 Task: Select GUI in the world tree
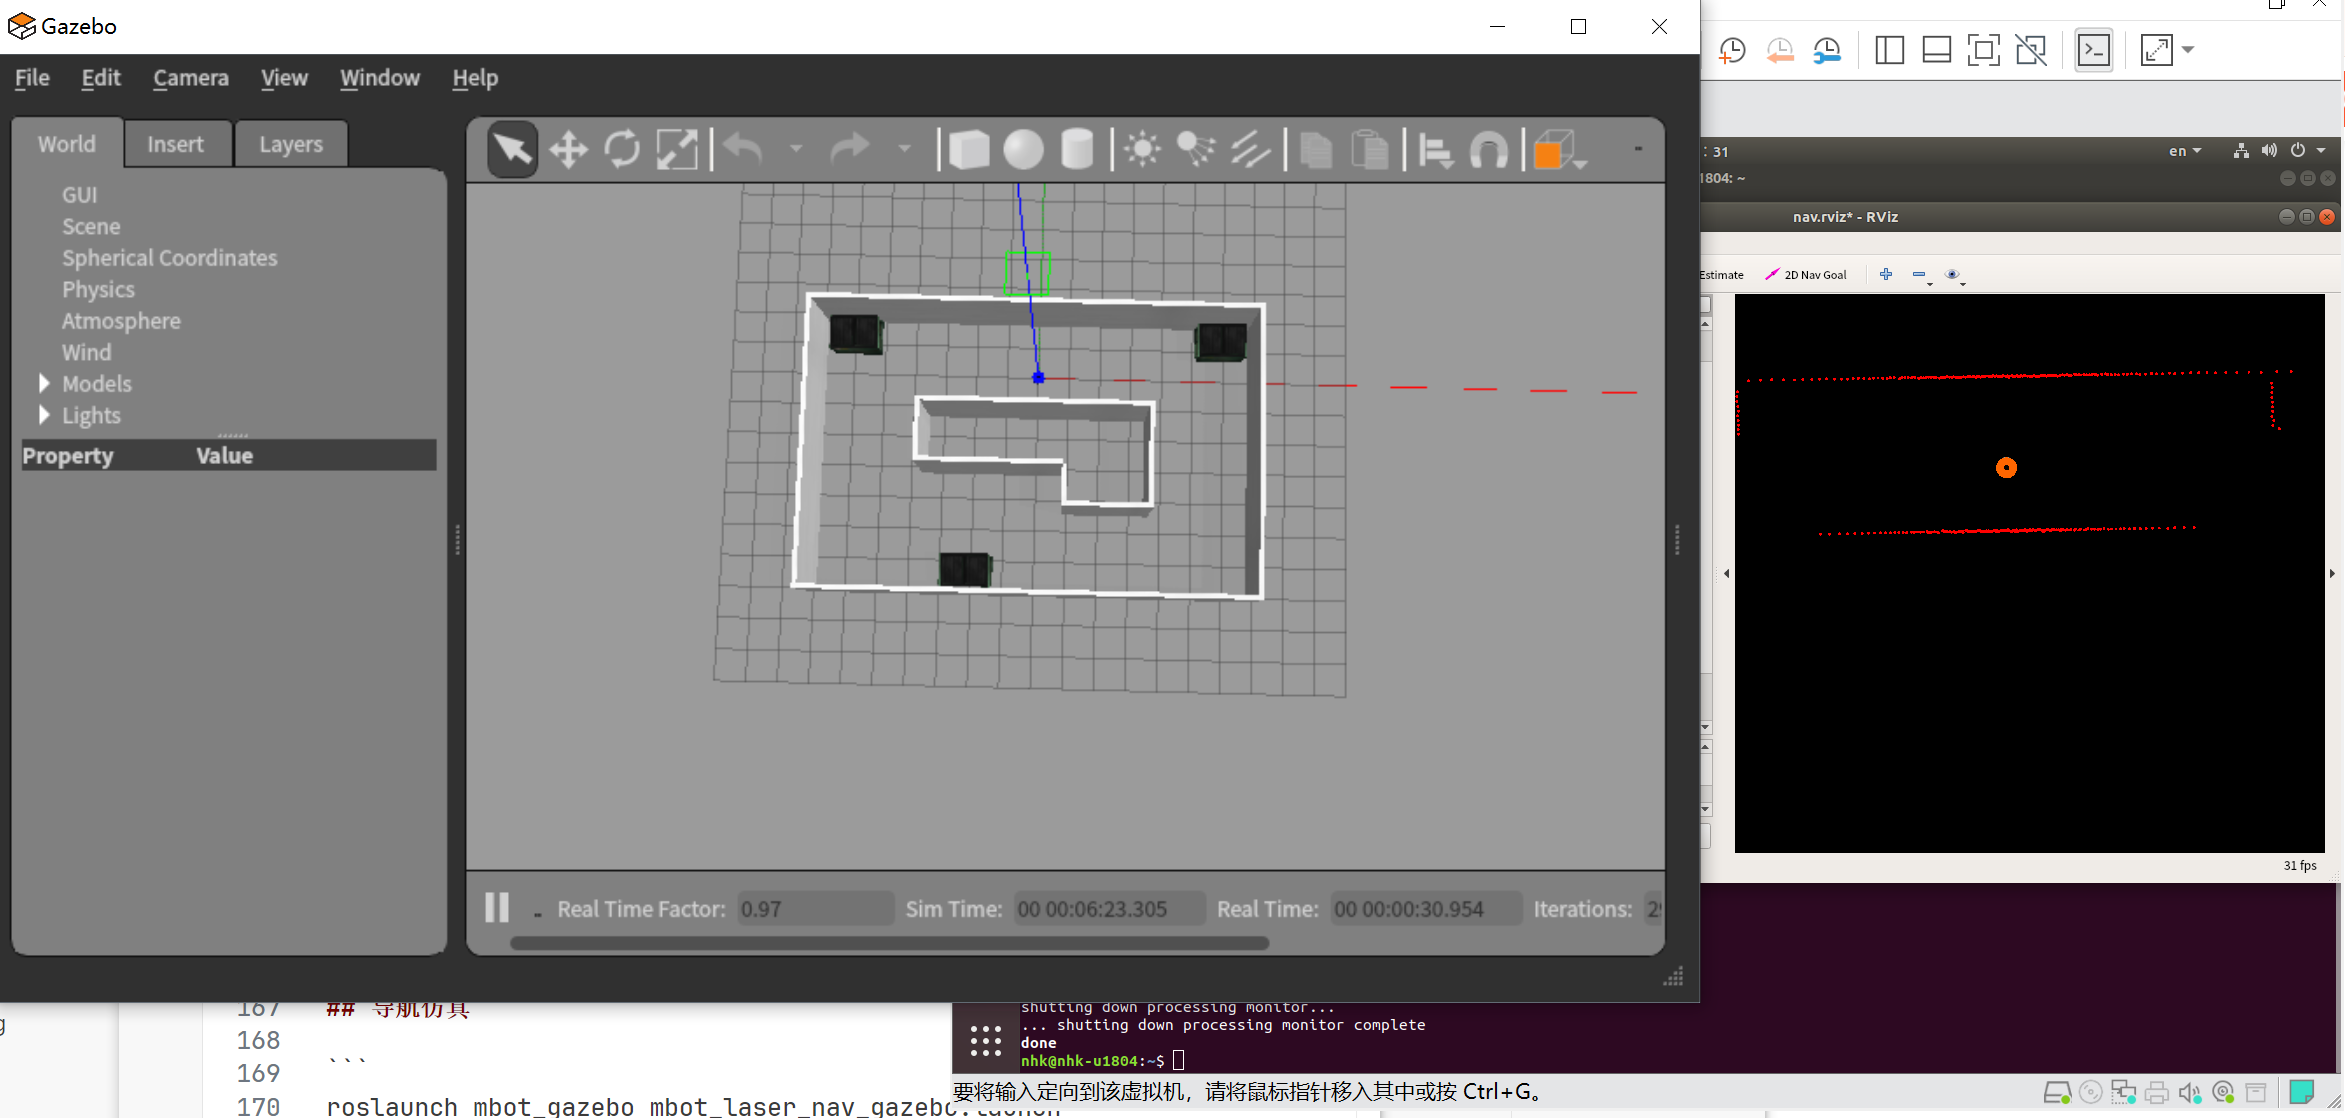[80, 195]
